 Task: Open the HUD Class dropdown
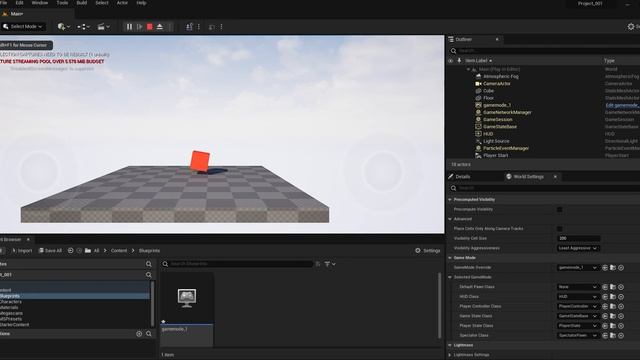[578, 297]
